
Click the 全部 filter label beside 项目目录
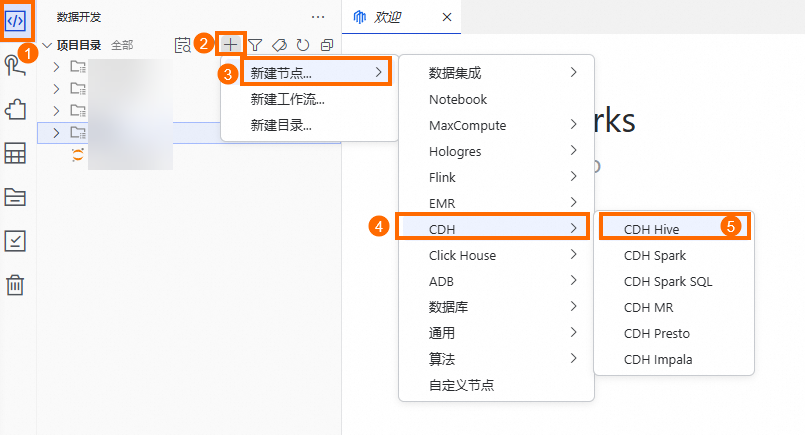point(122,45)
